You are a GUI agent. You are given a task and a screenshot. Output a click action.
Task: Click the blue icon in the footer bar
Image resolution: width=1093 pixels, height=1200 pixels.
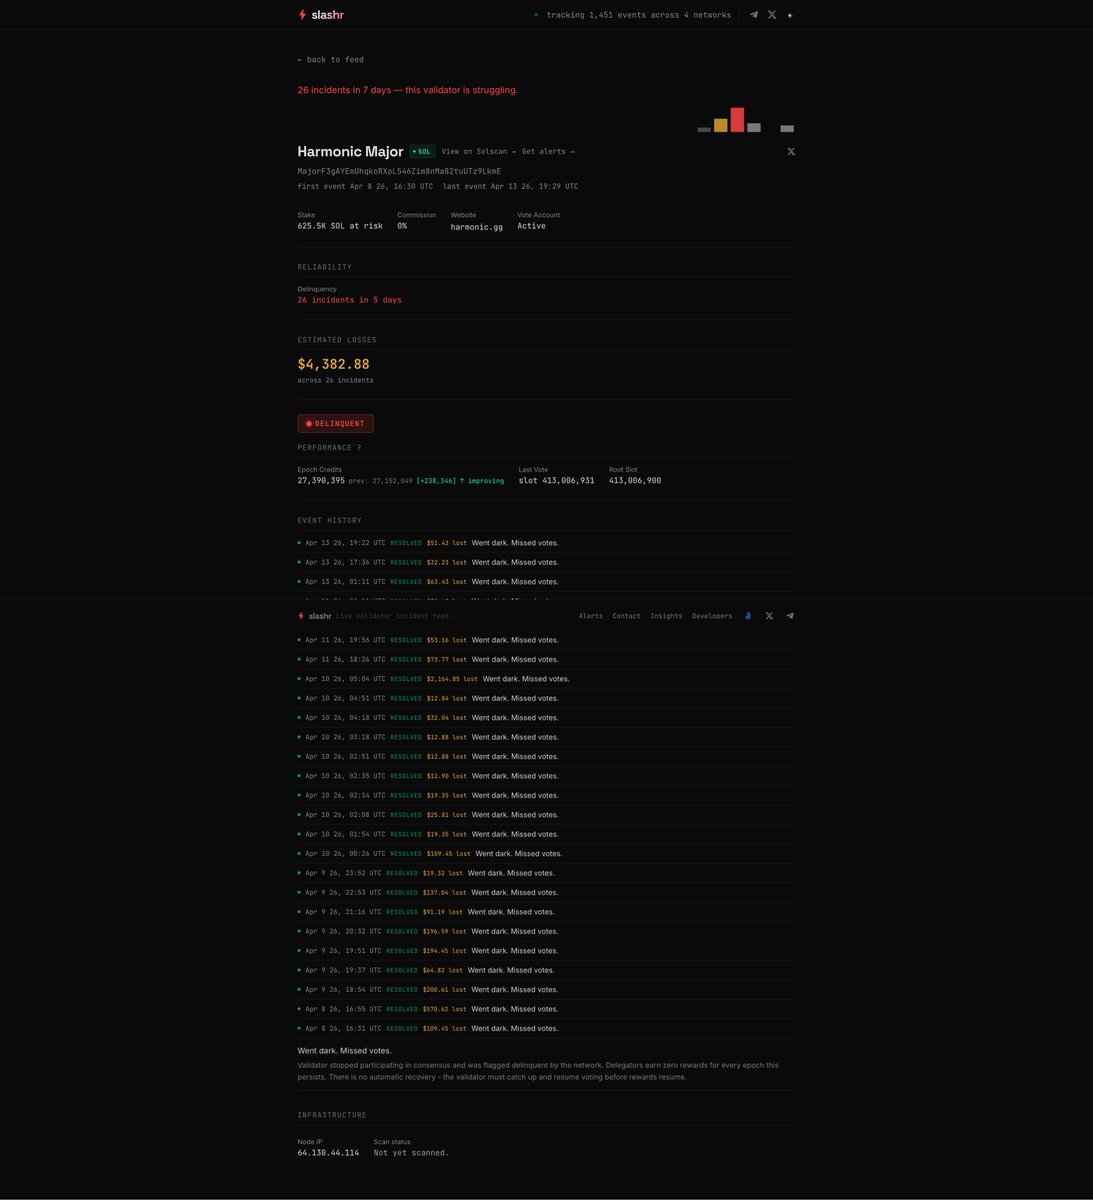click(x=747, y=616)
